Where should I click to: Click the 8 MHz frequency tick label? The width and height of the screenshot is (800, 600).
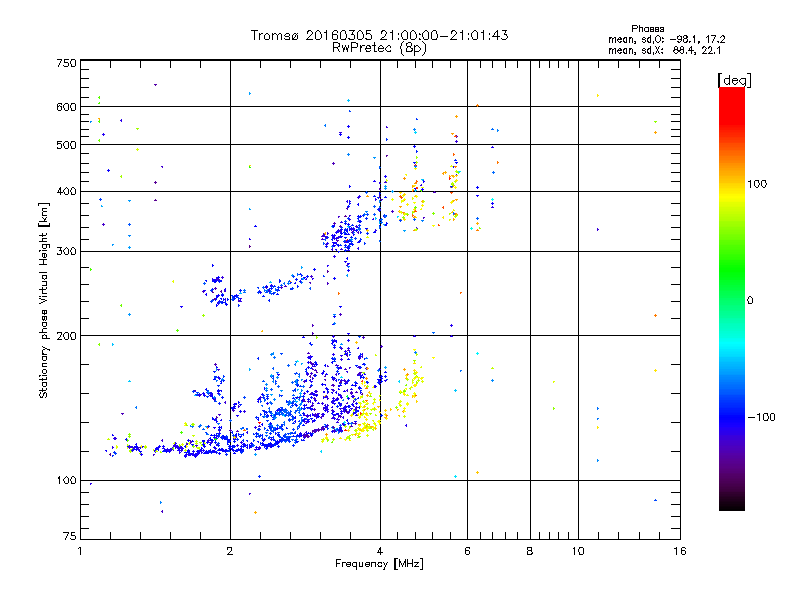coord(530,552)
